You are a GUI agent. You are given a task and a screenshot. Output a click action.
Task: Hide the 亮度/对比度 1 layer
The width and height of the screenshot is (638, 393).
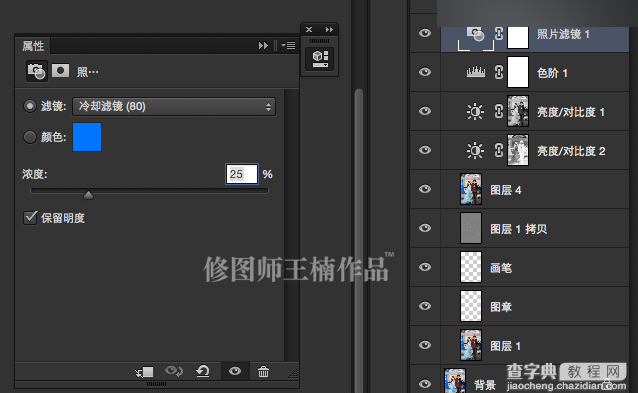click(425, 111)
